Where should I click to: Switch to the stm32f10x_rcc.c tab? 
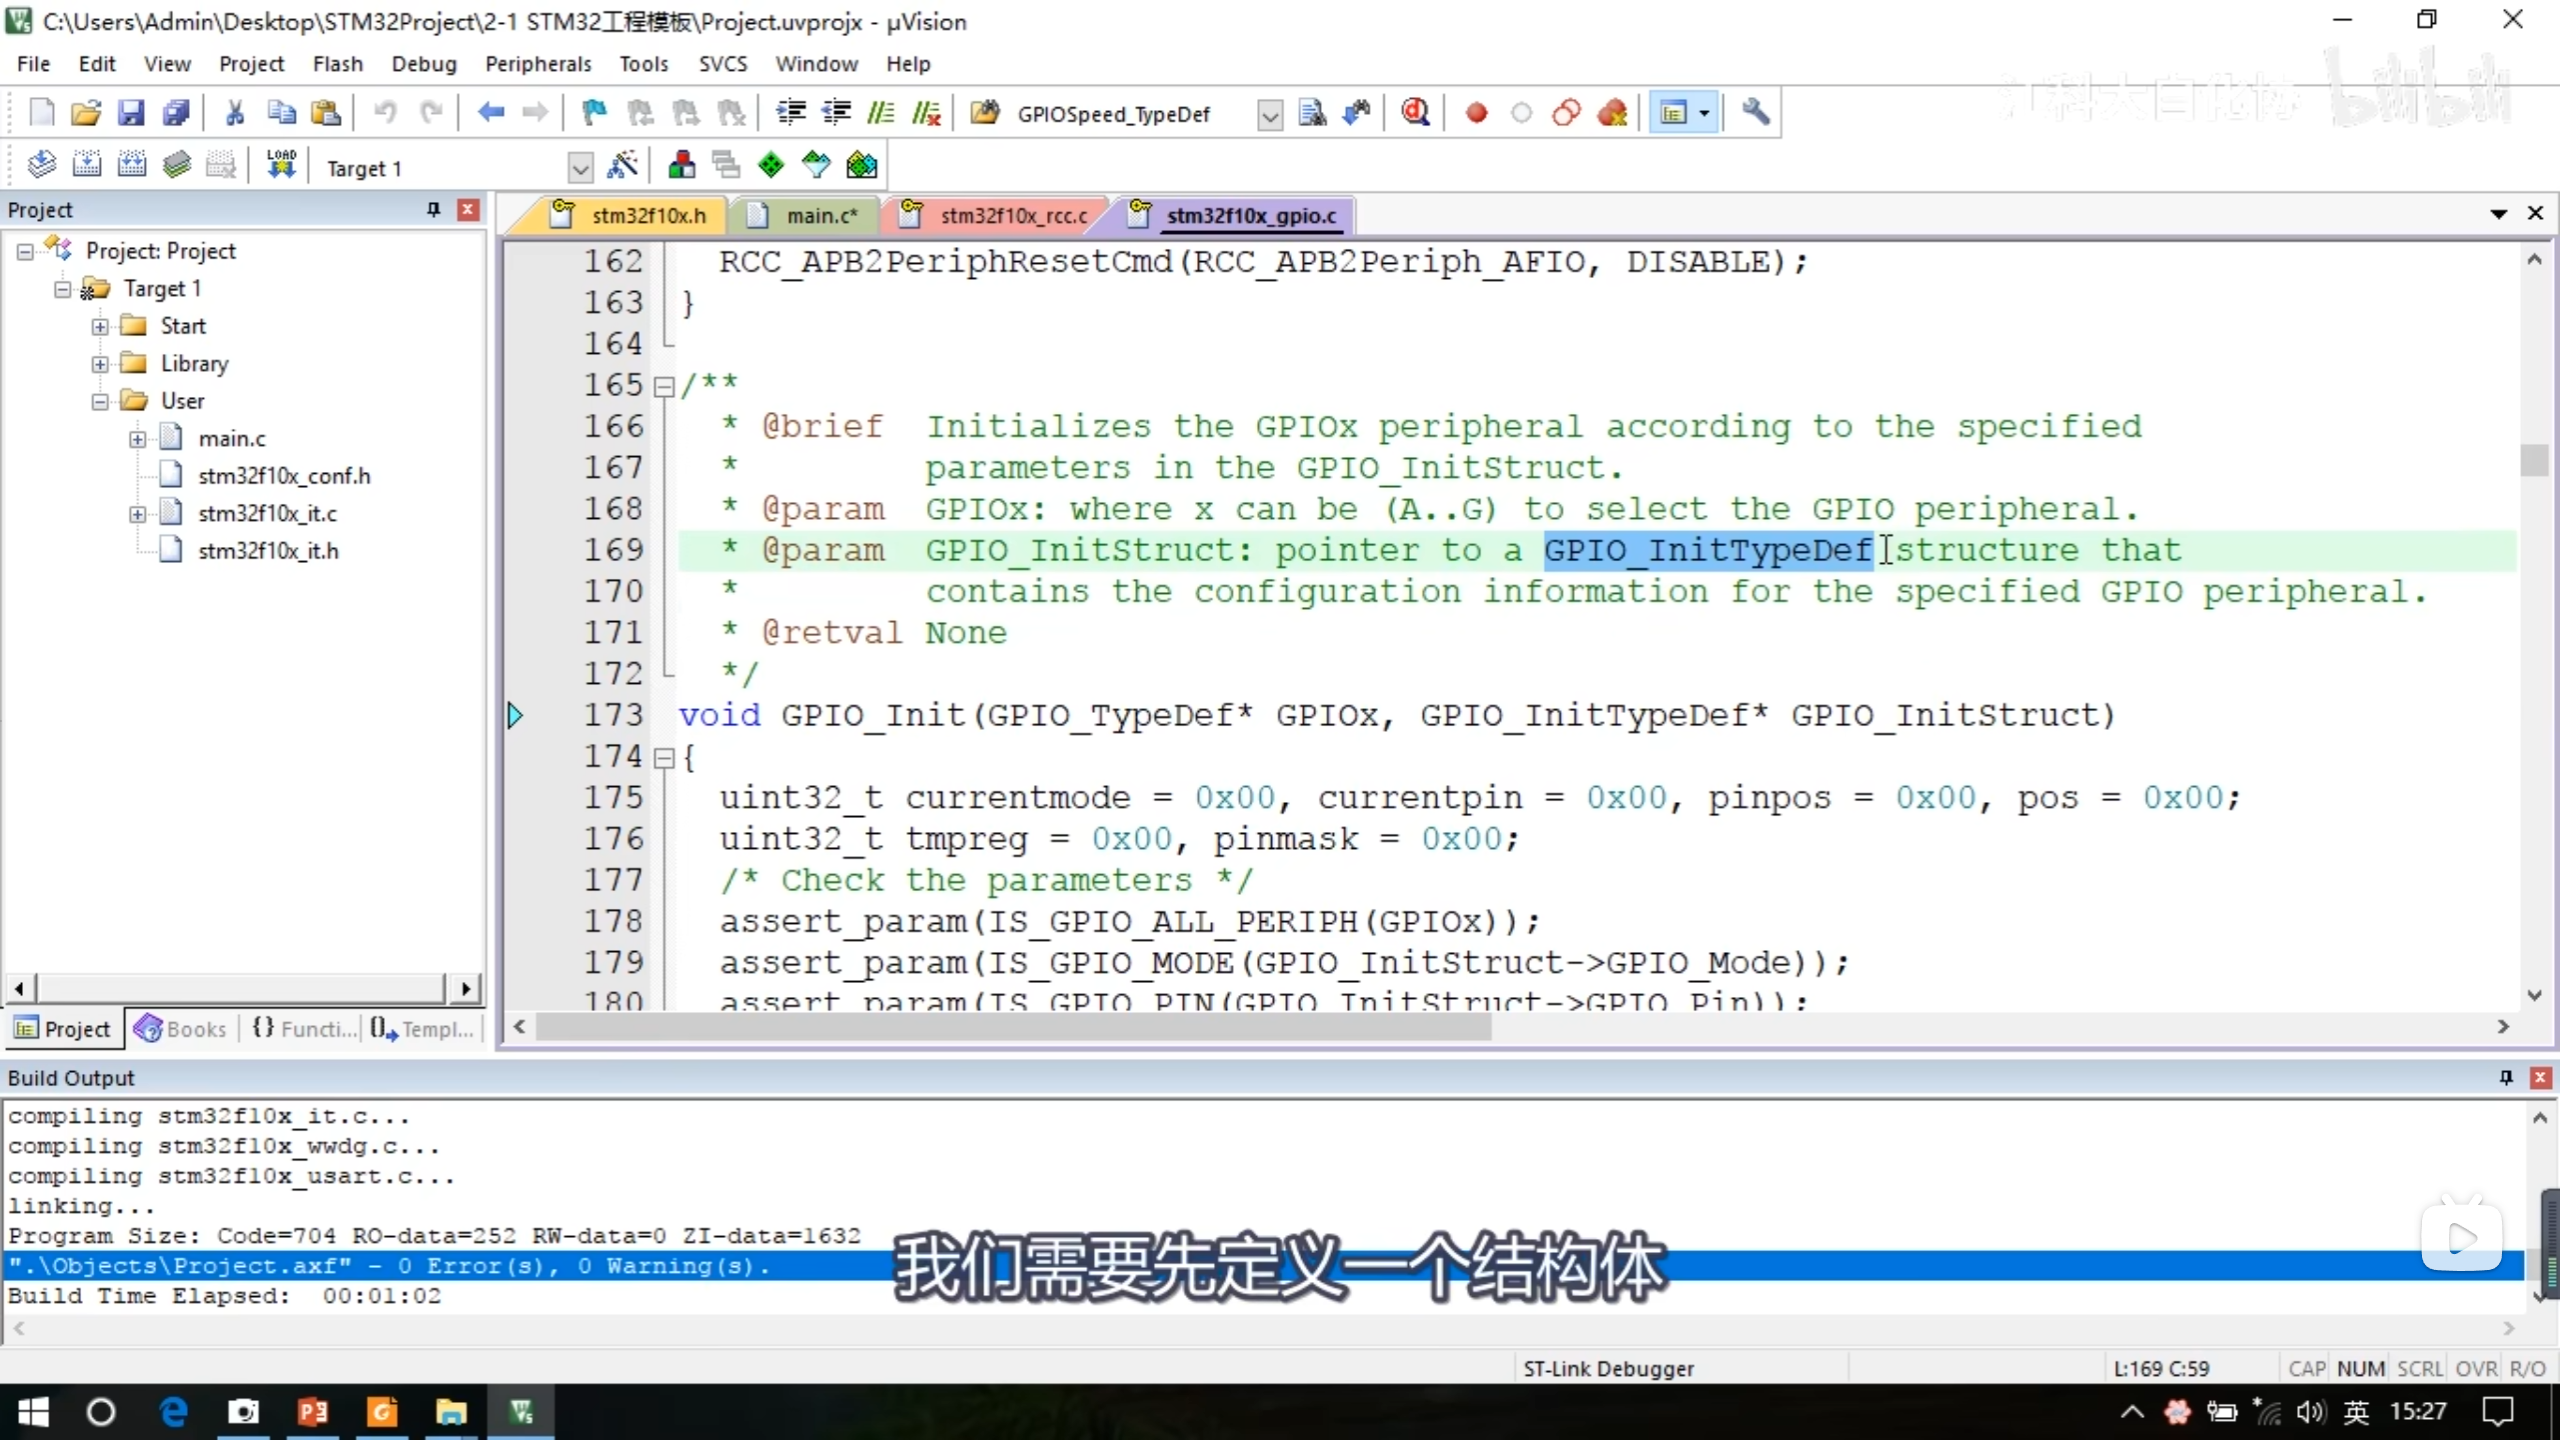[x=1012, y=216]
